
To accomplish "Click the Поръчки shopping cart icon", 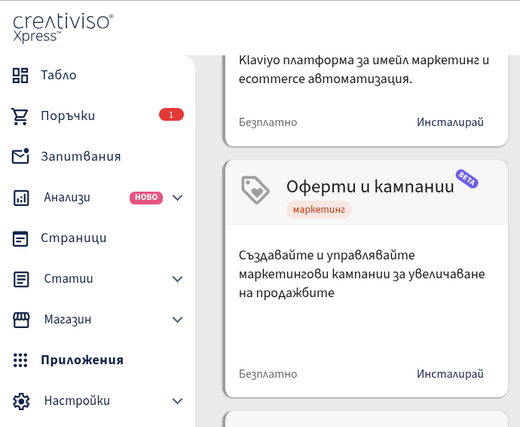I will 20,116.
